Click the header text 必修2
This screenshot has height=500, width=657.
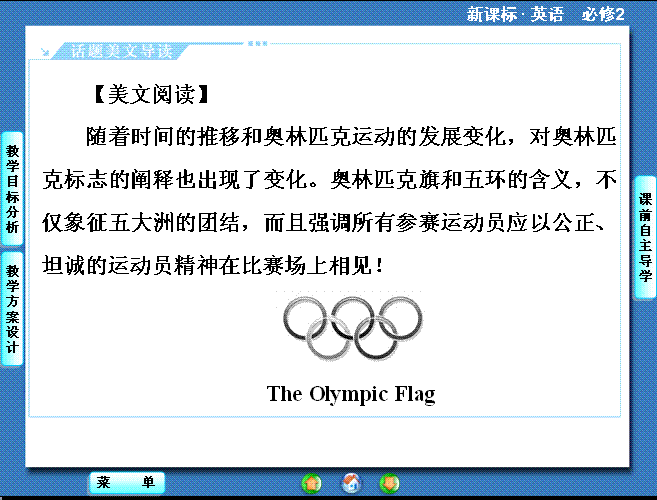(603, 15)
